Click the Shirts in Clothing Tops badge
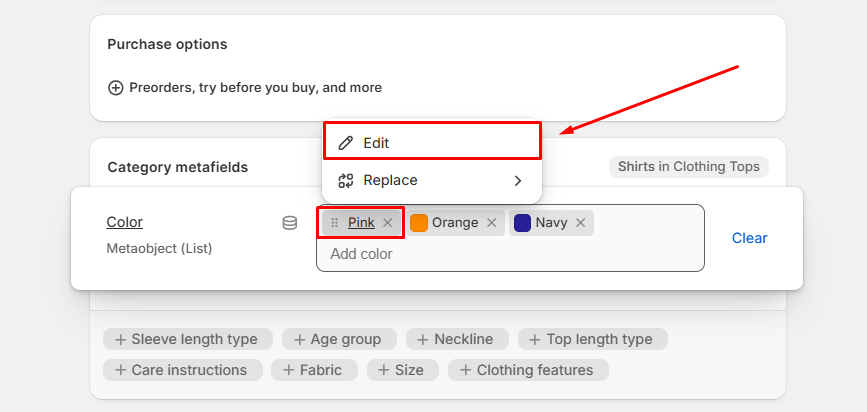The image size is (867, 412). pos(688,167)
